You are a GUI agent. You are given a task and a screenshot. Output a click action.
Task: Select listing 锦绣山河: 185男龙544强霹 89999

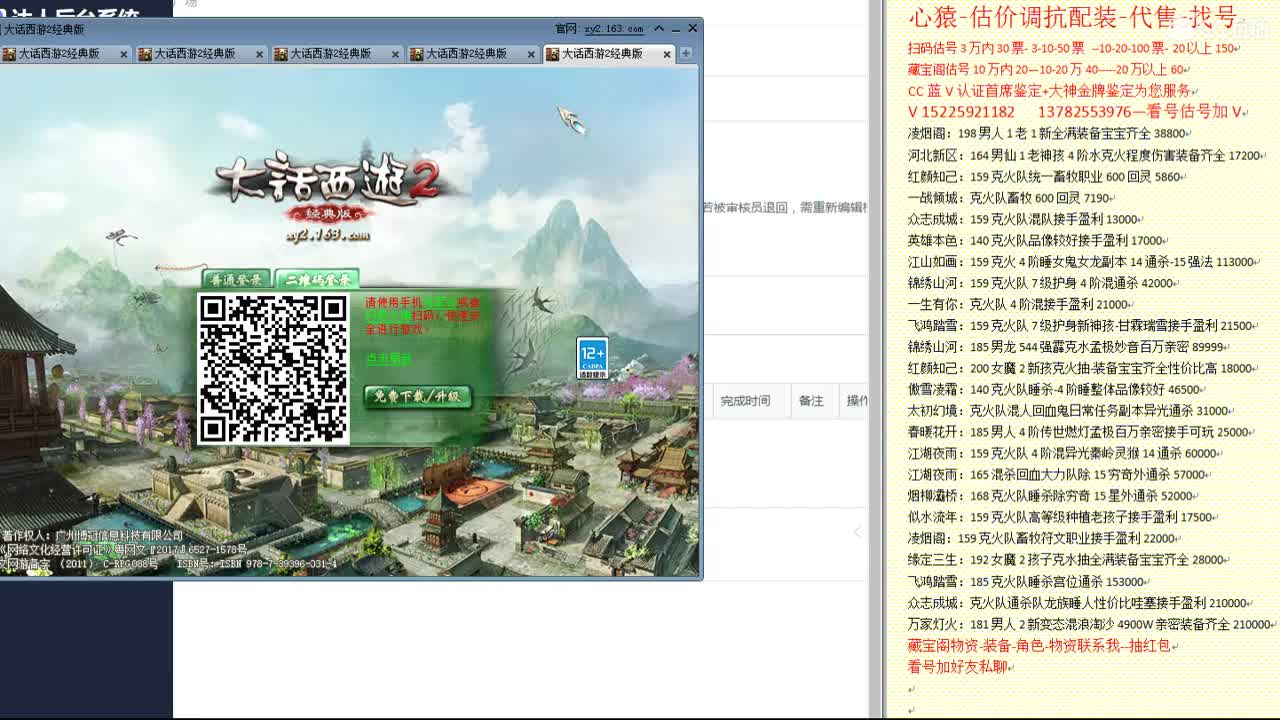tap(1067, 347)
